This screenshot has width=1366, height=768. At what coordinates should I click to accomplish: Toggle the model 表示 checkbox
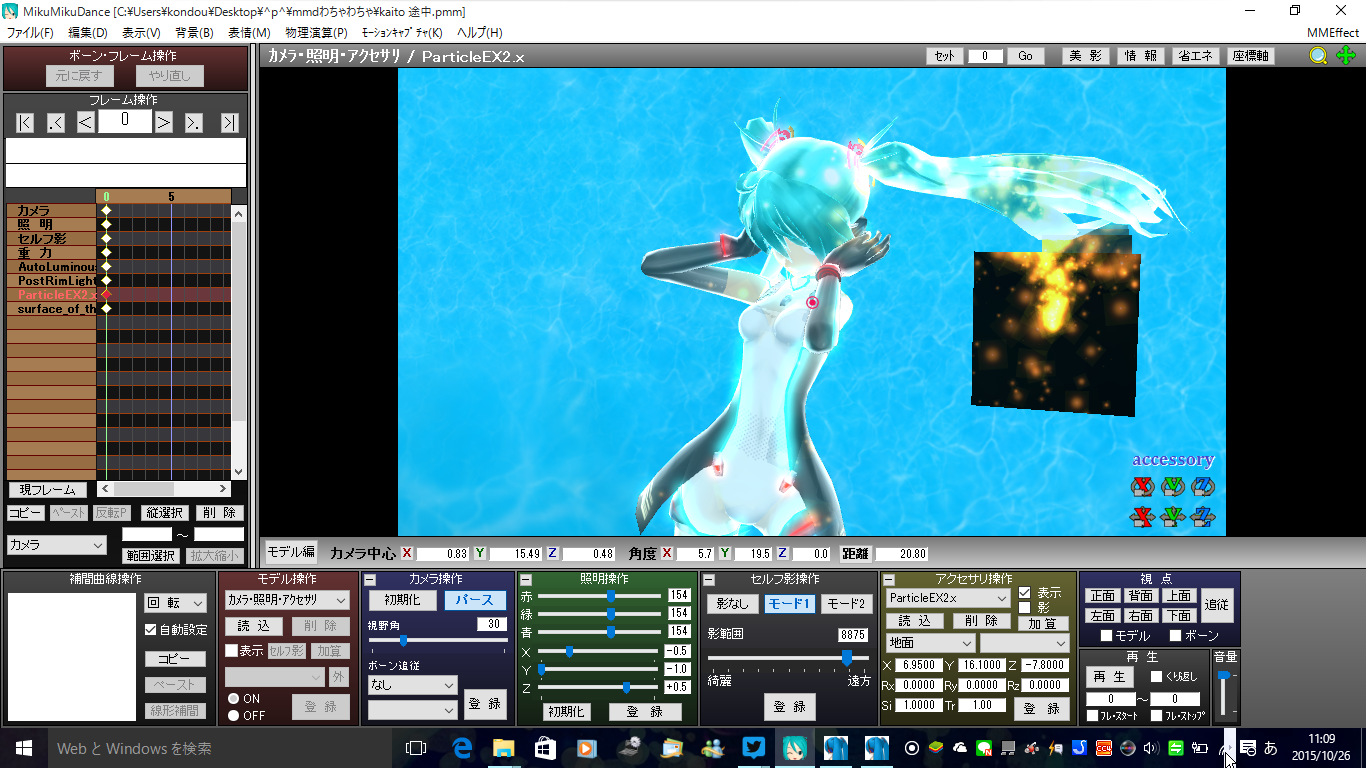[x=232, y=650]
